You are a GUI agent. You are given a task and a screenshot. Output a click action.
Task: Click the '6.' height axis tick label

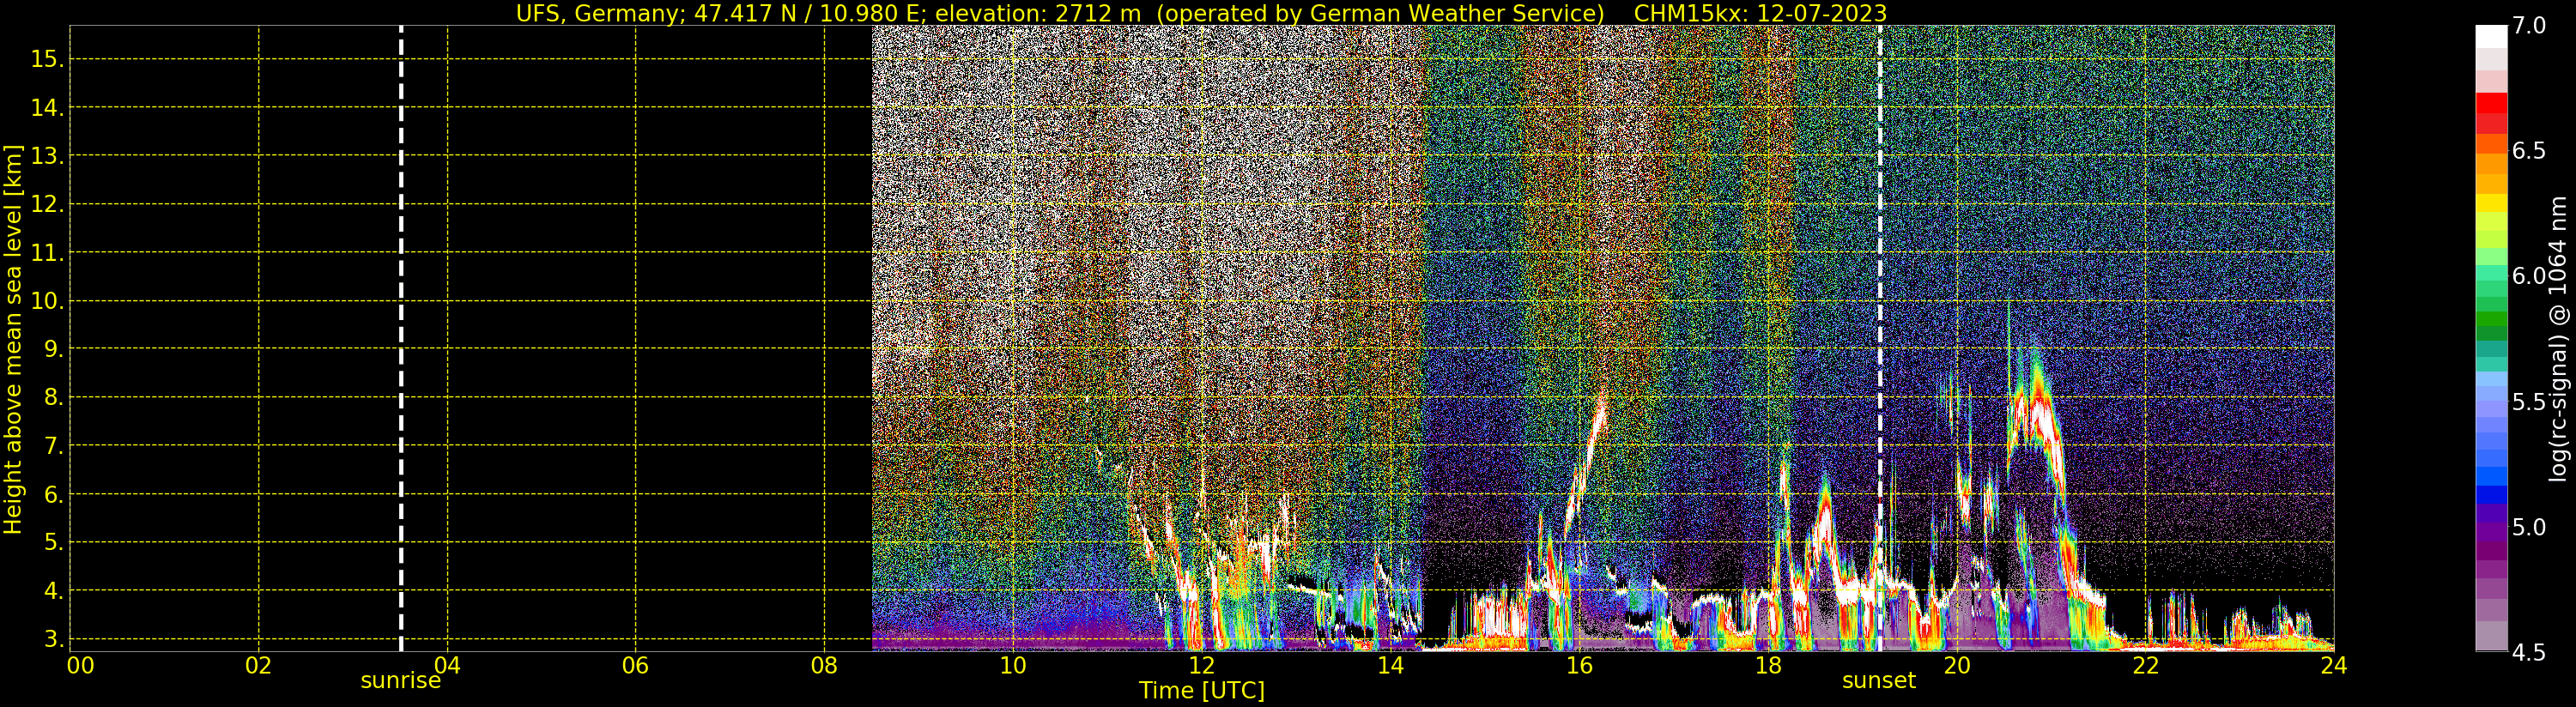(54, 494)
